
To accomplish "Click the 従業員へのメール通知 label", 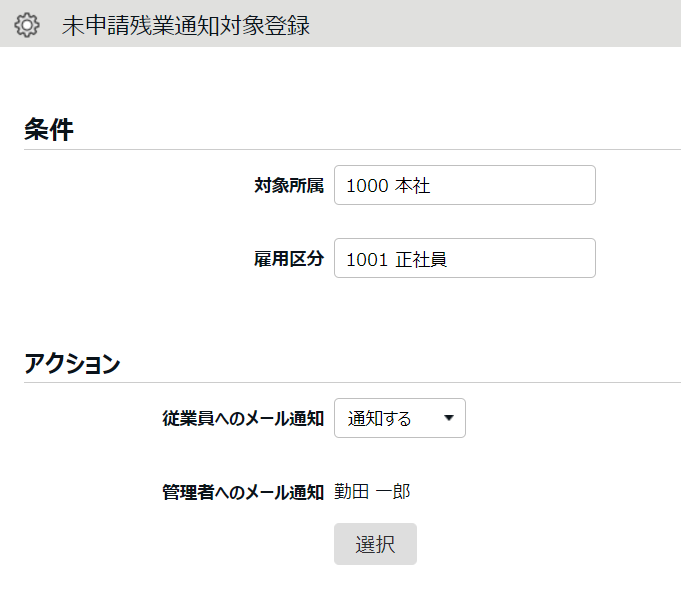I will click(243, 418).
